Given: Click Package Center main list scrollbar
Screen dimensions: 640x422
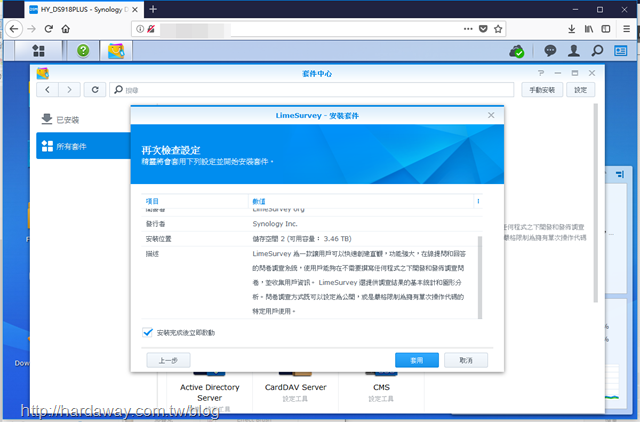Looking at the screenshot, I should [x=596, y=203].
